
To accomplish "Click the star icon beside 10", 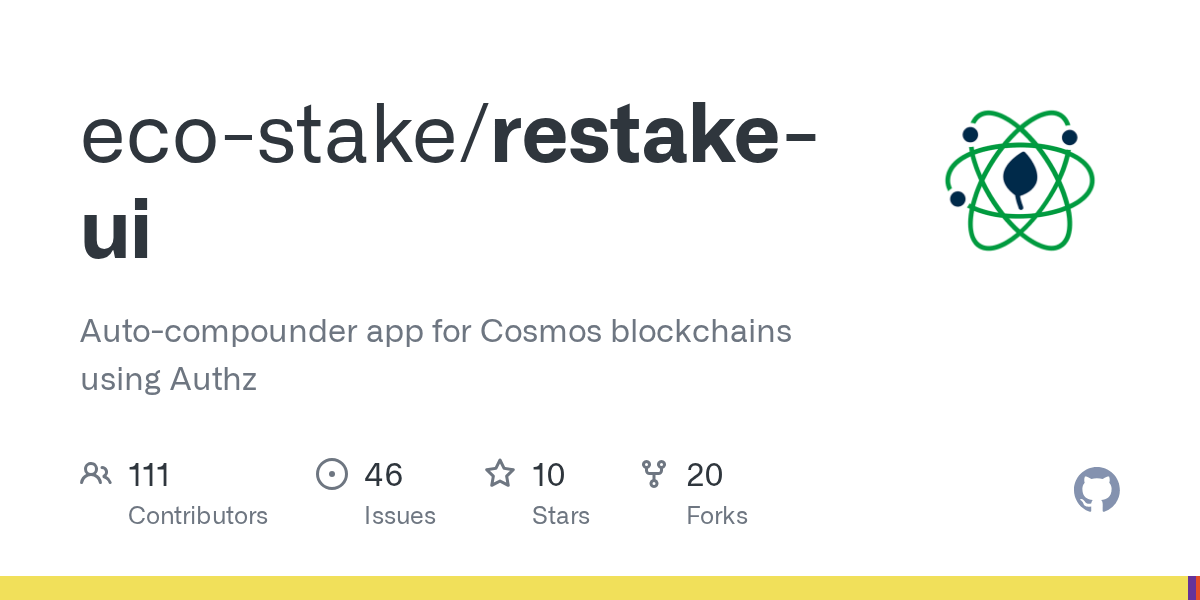I will (500, 473).
